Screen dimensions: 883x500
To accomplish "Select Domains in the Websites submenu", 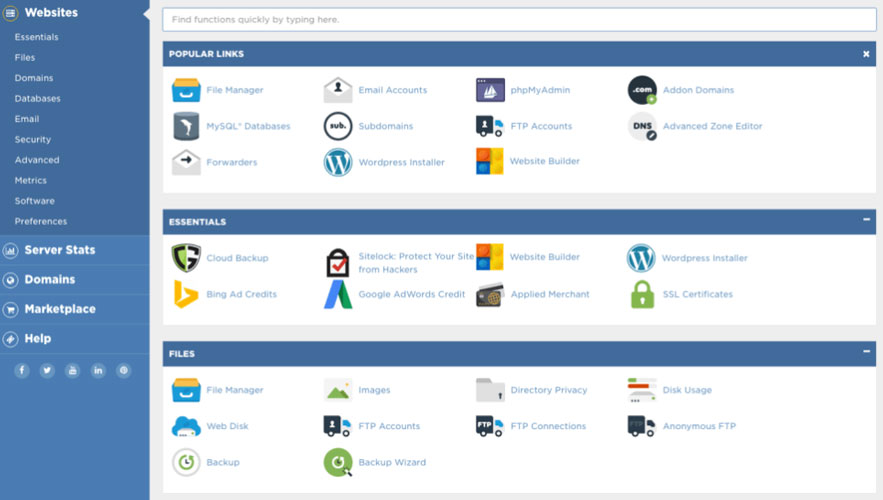I will (x=34, y=78).
